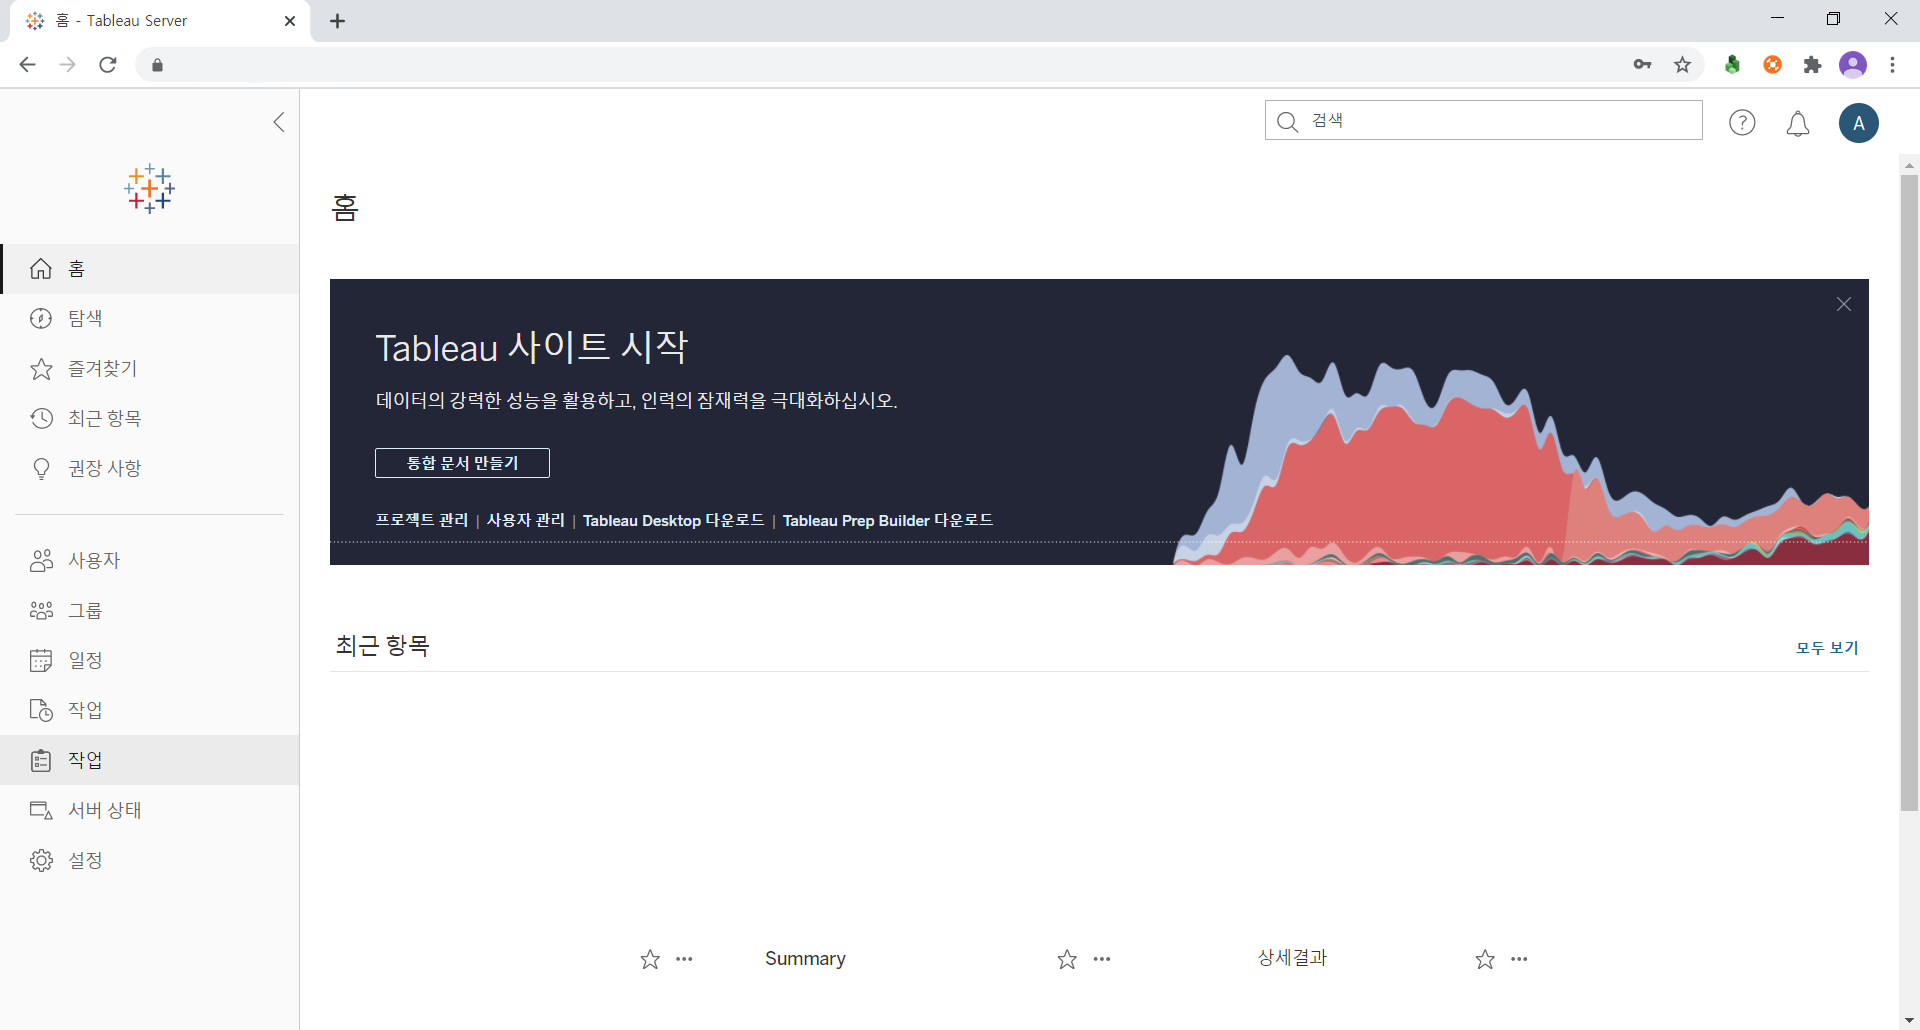The height and width of the screenshot is (1030, 1920).
Task: Click the 모두 보기 link
Action: click(x=1827, y=648)
